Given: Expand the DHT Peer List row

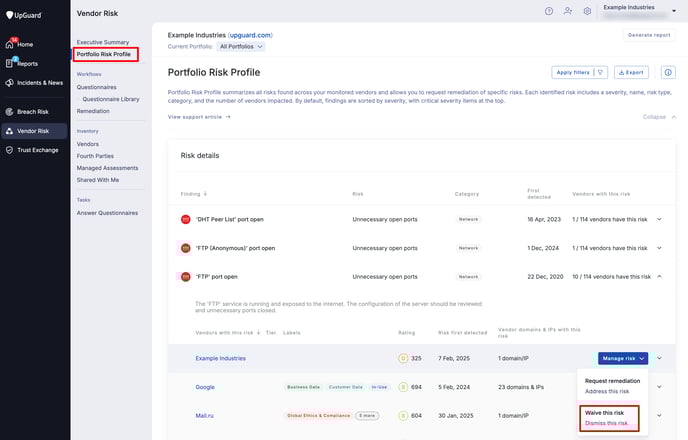Looking at the screenshot, I should (659, 219).
